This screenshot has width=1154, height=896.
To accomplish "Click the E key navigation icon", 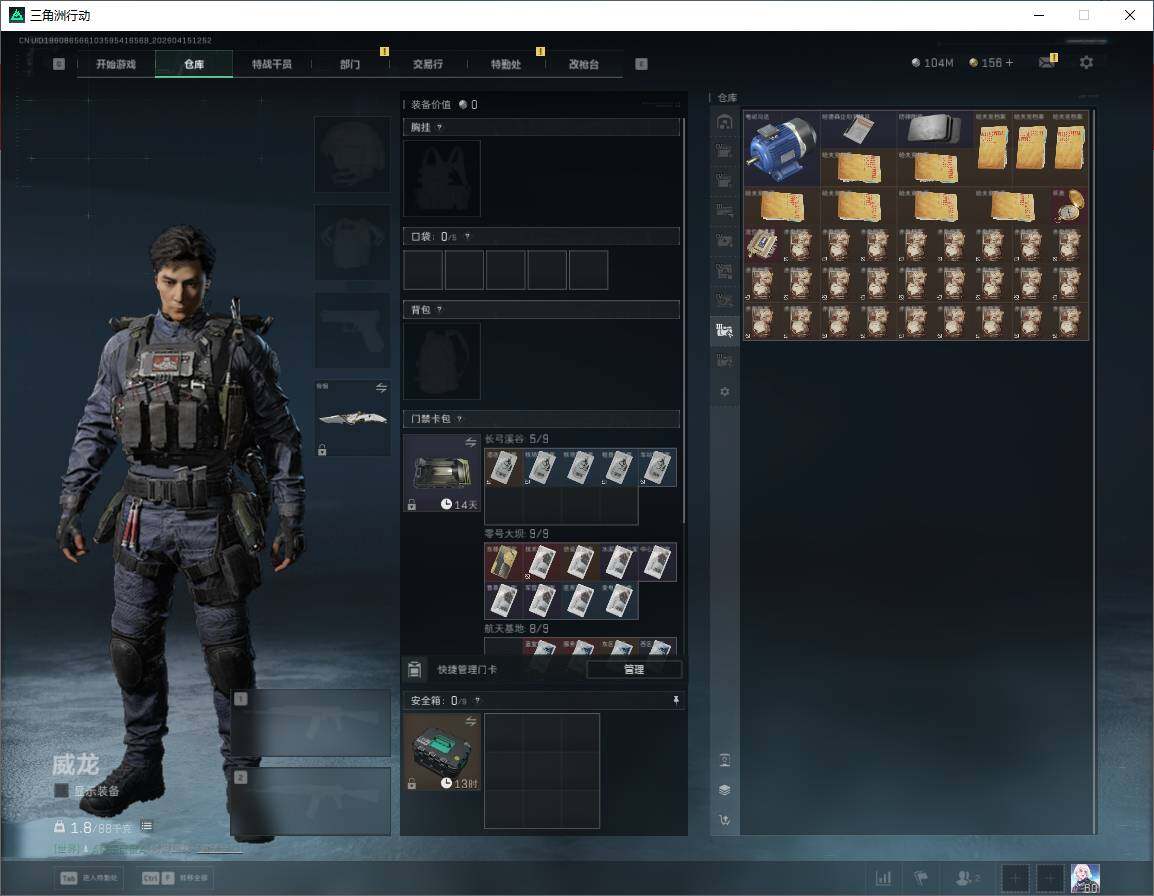I will [641, 64].
